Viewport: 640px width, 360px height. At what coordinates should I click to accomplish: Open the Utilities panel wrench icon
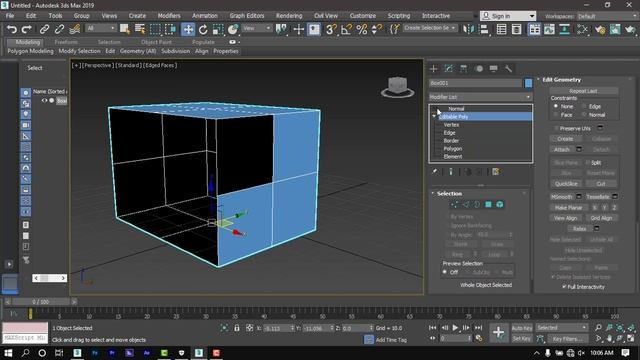point(508,69)
